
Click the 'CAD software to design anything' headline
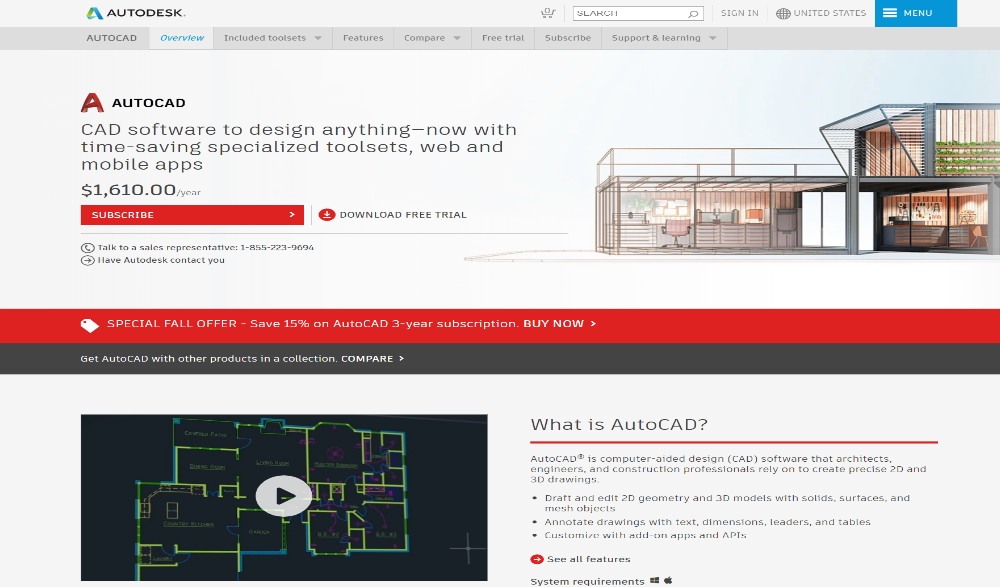[x=299, y=147]
